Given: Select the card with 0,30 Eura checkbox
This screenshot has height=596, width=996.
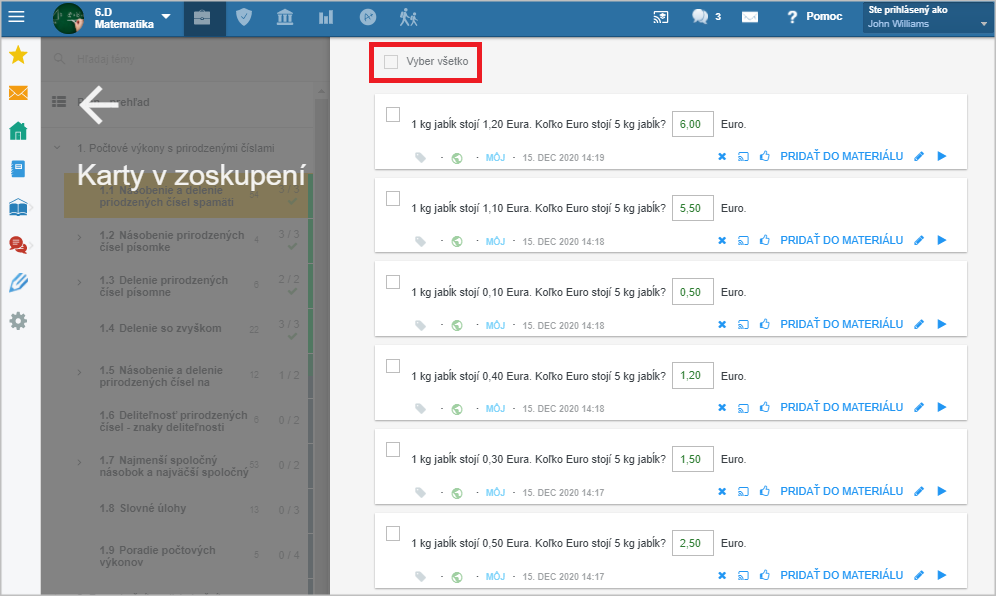Looking at the screenshot, I should tap(393, 449).
